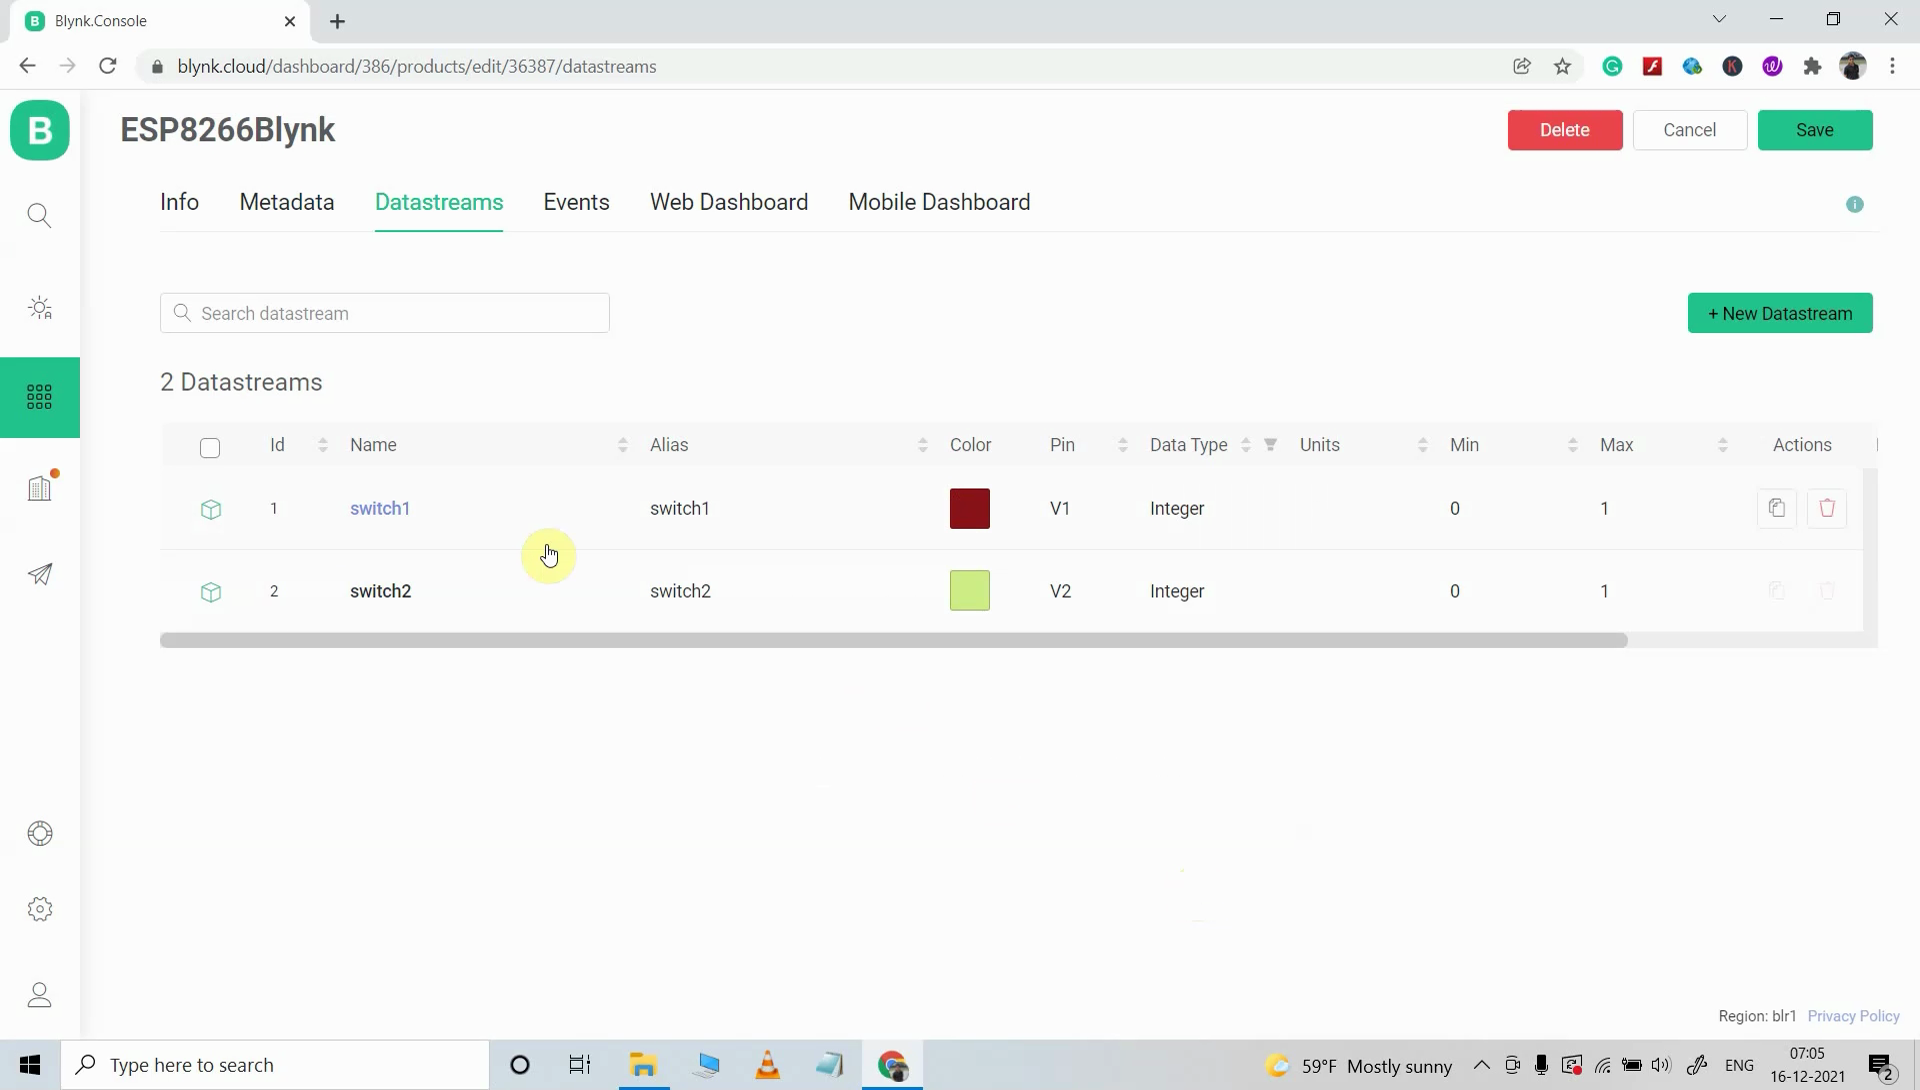The height and width of the screenshot is (1090, 1920).
Task: Open the help lifebuoy sidebar icon
Action: coord(40,833)
